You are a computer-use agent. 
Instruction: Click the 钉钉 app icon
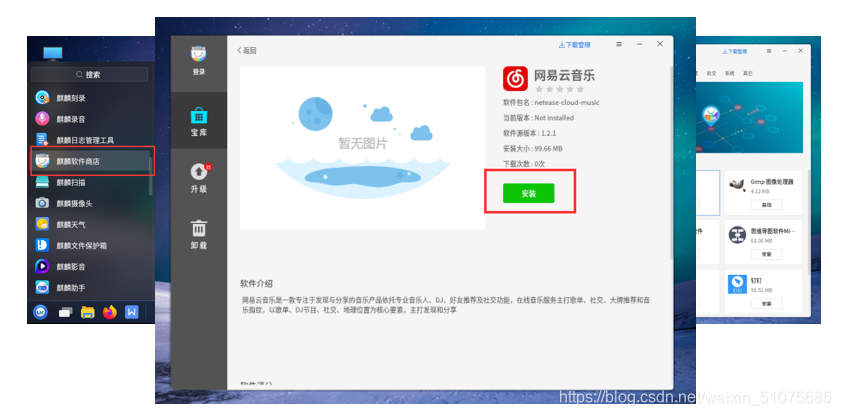(737, 284)
